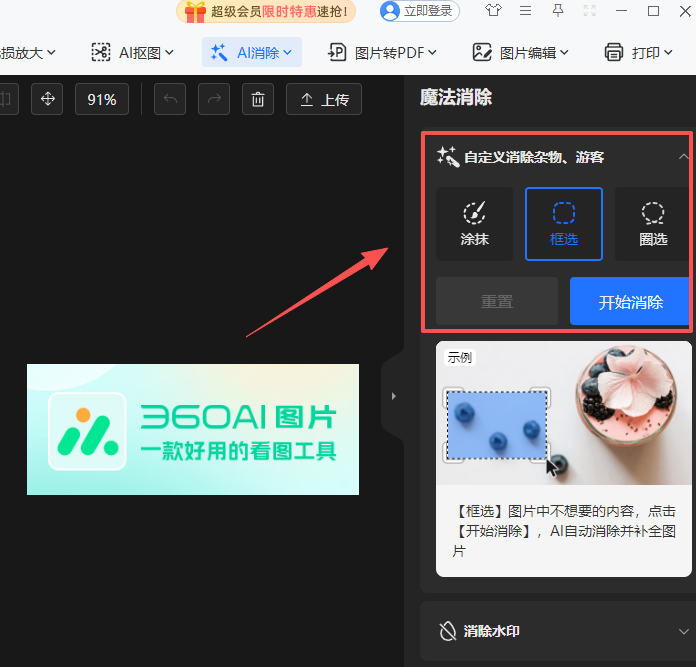
Task: Click the user avatar icon
Action: pyautogui.click(x=390, y=11)
